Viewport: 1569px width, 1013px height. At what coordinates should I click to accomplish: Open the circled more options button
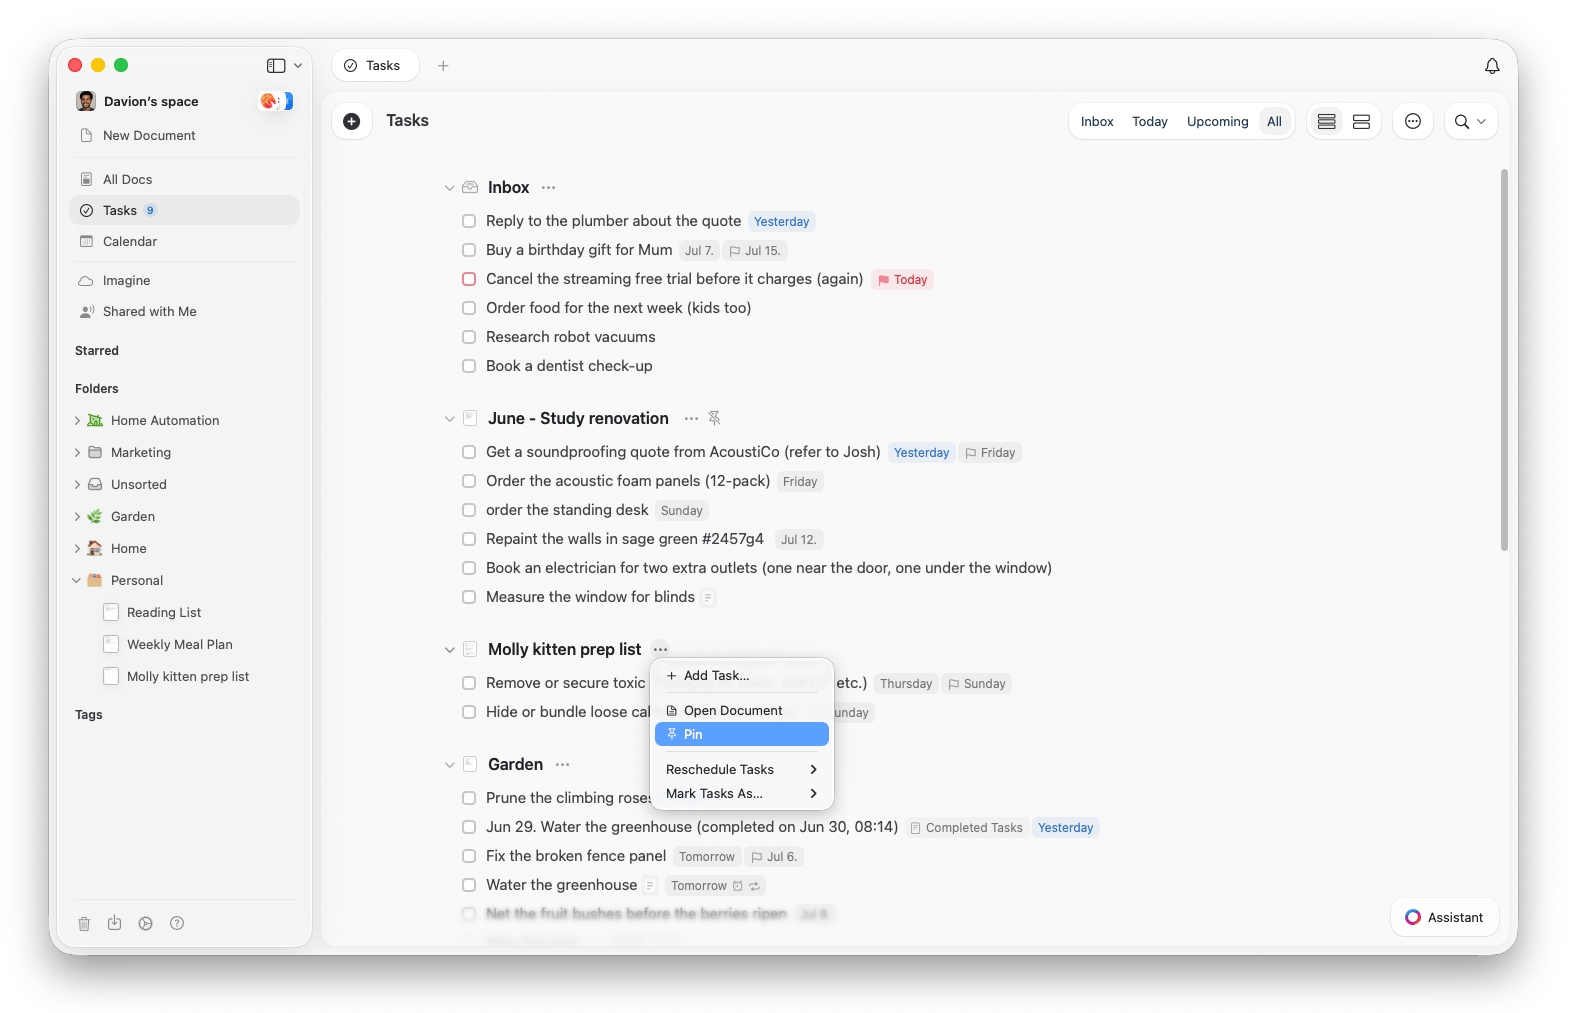[1413, 121]
